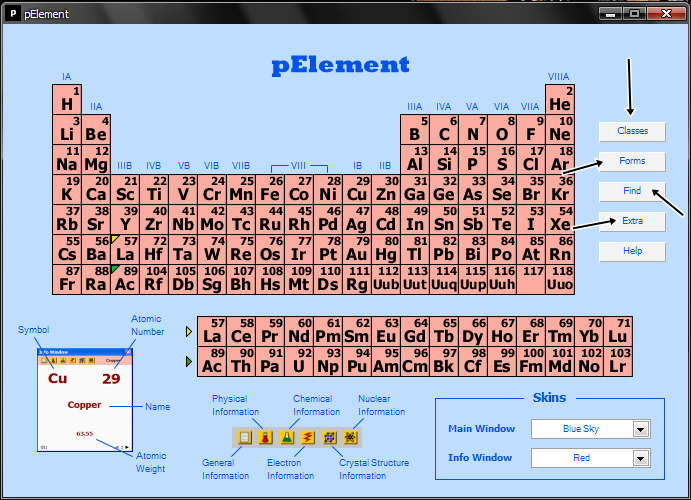
Task: Click the Forms button
Action: tap(632, 161)
